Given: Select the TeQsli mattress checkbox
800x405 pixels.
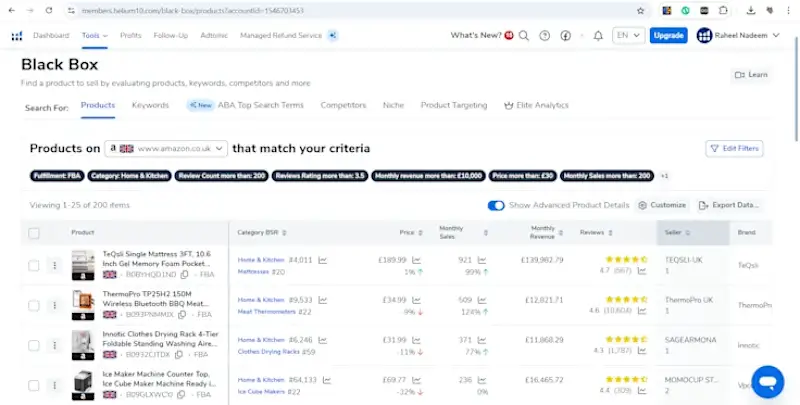Looking at the screenshot, I should (34, 265).
